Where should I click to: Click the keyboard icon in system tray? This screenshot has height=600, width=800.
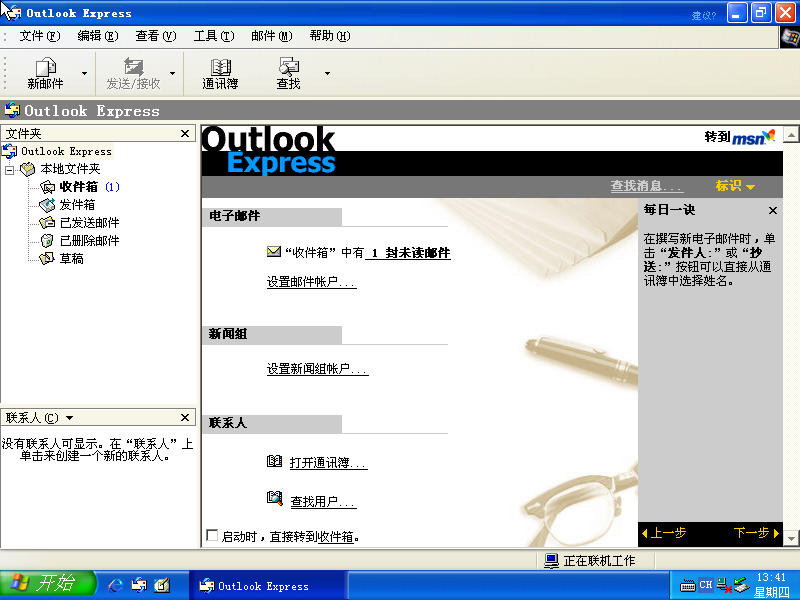tap(688, 586)
